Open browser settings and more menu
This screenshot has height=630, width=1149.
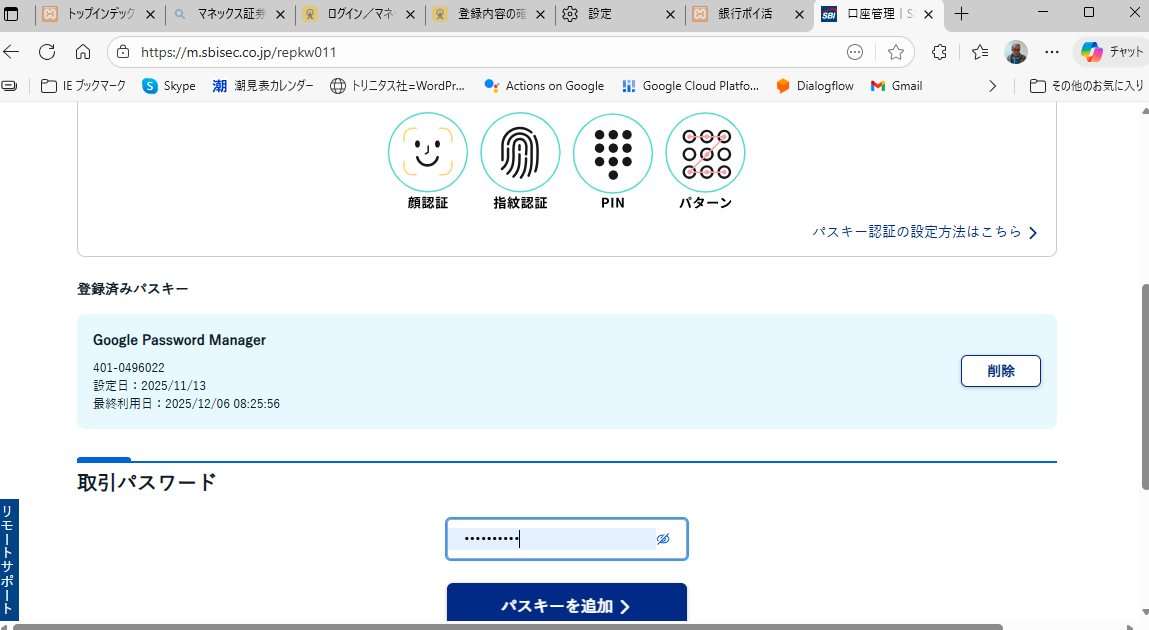(1051, 52)
